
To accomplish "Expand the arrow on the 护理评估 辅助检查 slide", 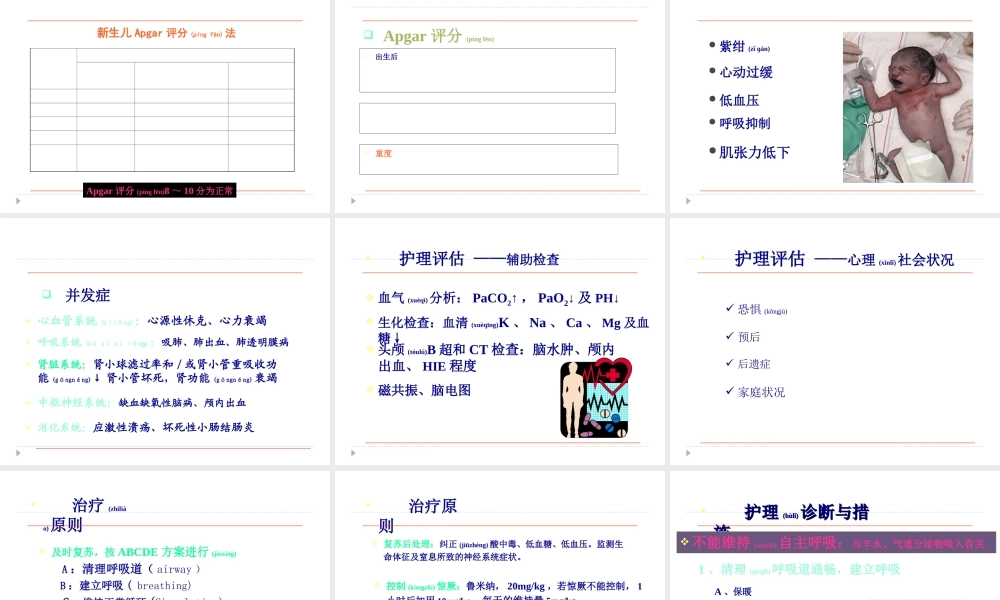I will pos(352,452).
